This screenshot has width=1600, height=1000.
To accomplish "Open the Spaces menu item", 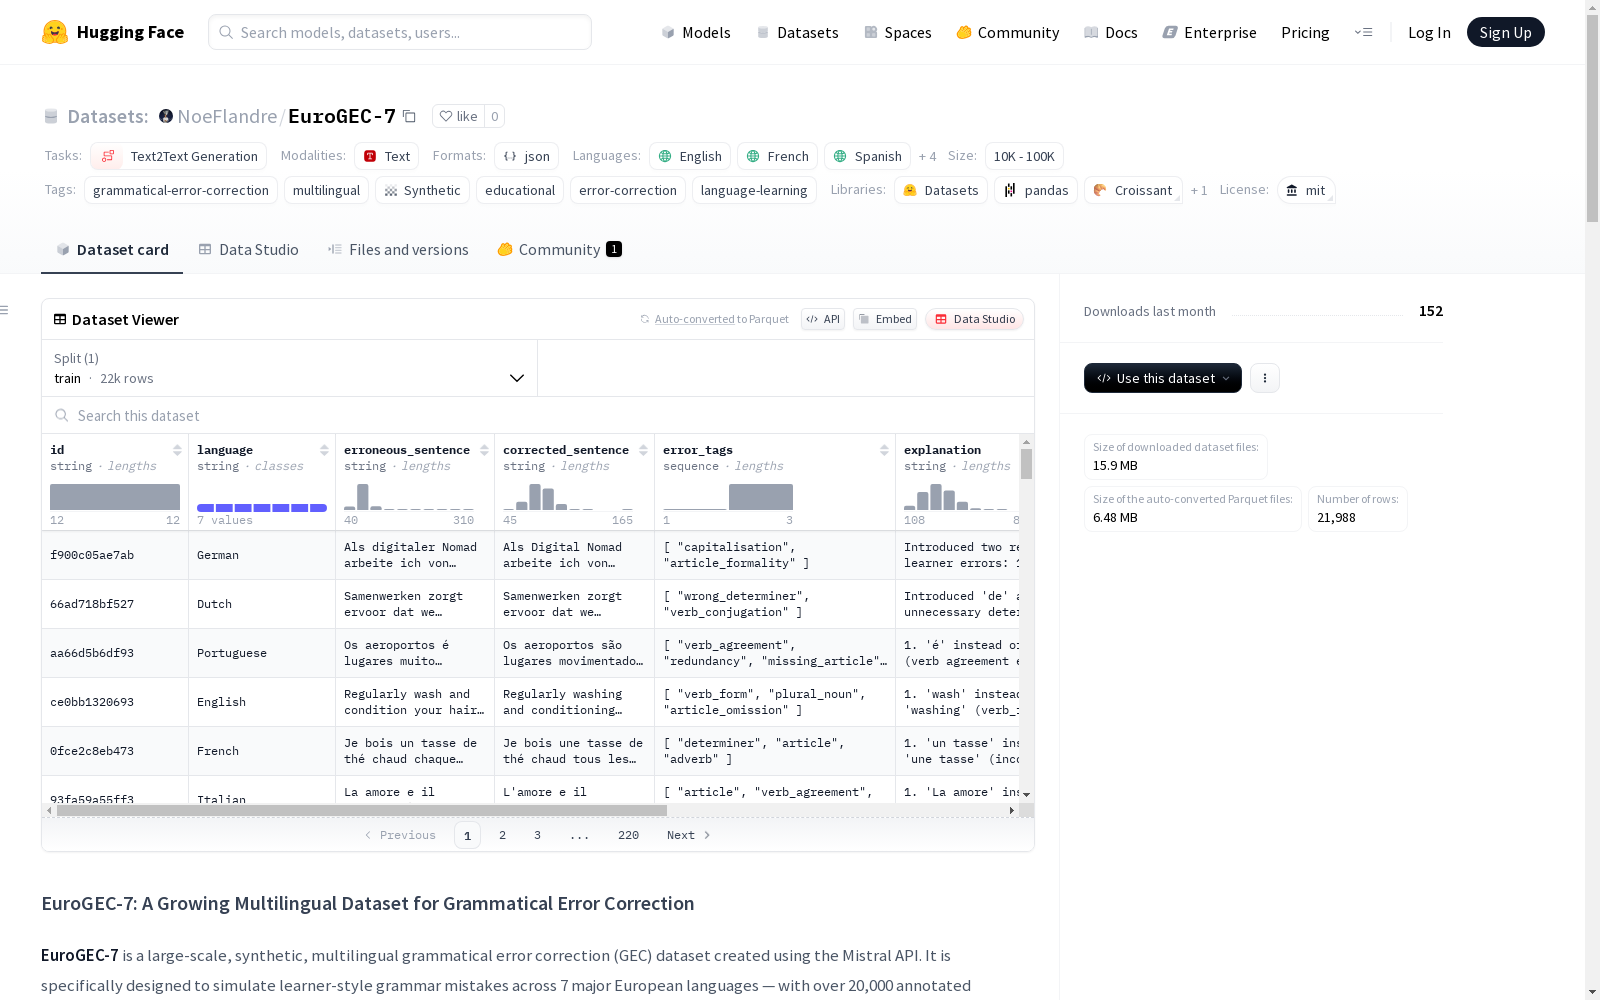I will click(898, 32).
